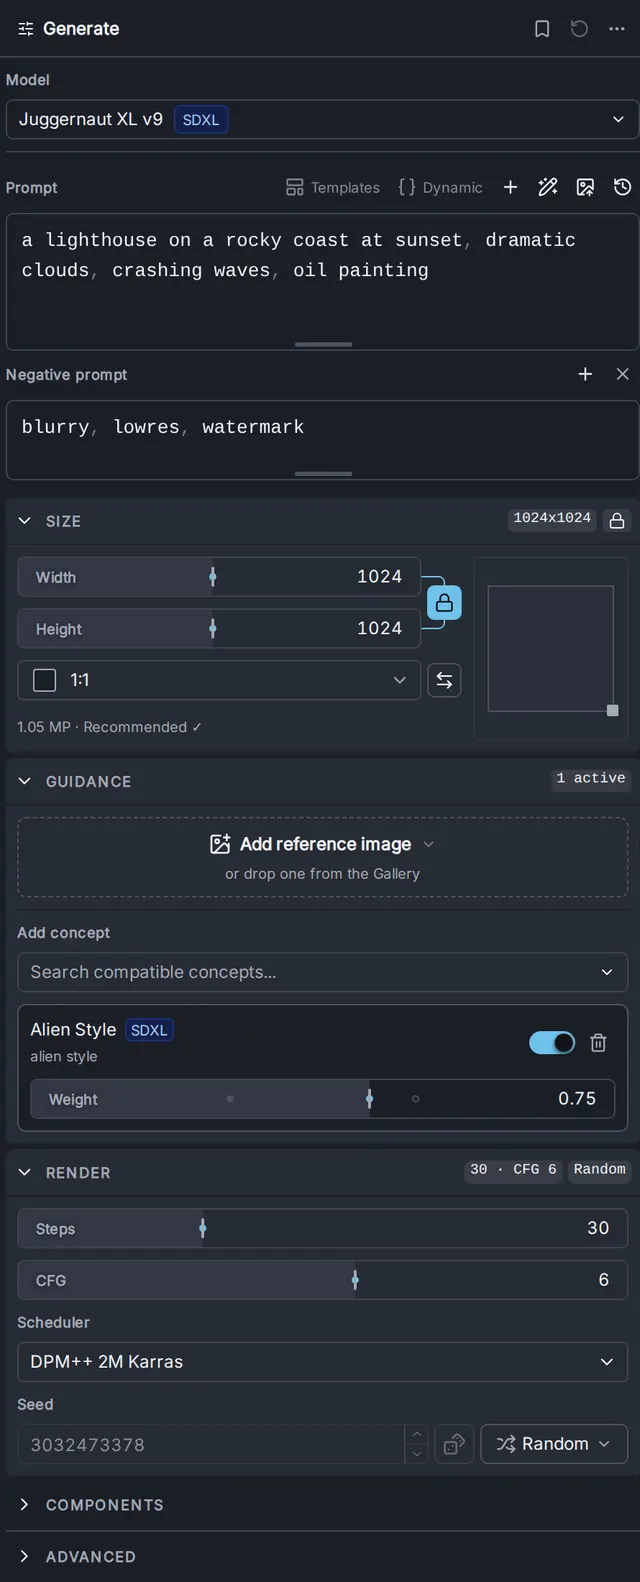The image size is (640, 1582).
Task: Click the Random badge in RENDER header
Action: (599, 1169)
